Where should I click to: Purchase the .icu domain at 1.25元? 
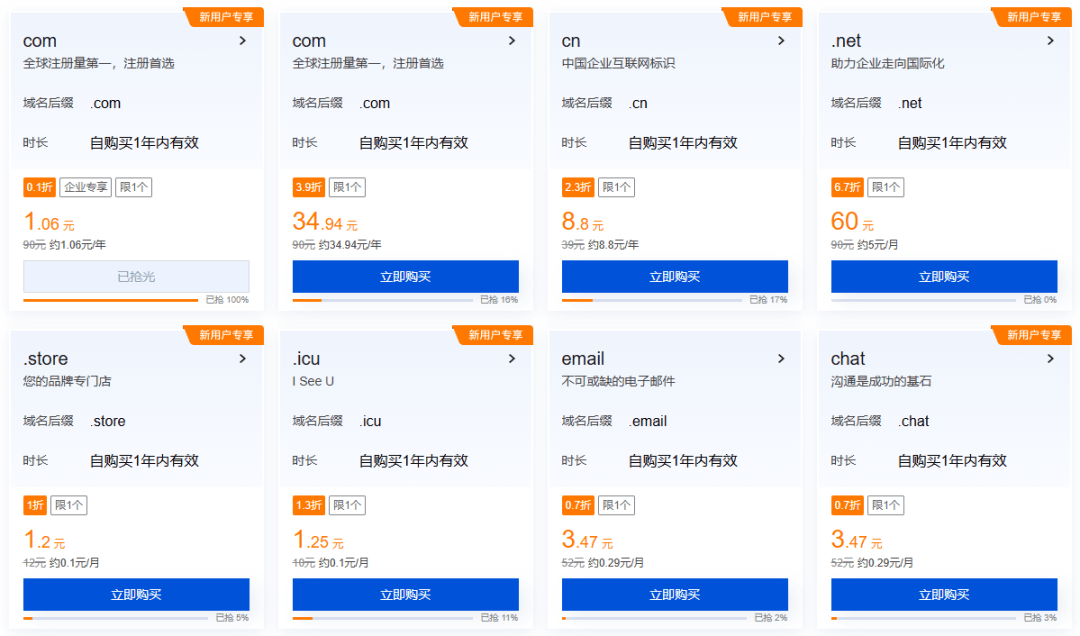pyautogui.click(x=405, y=595)
